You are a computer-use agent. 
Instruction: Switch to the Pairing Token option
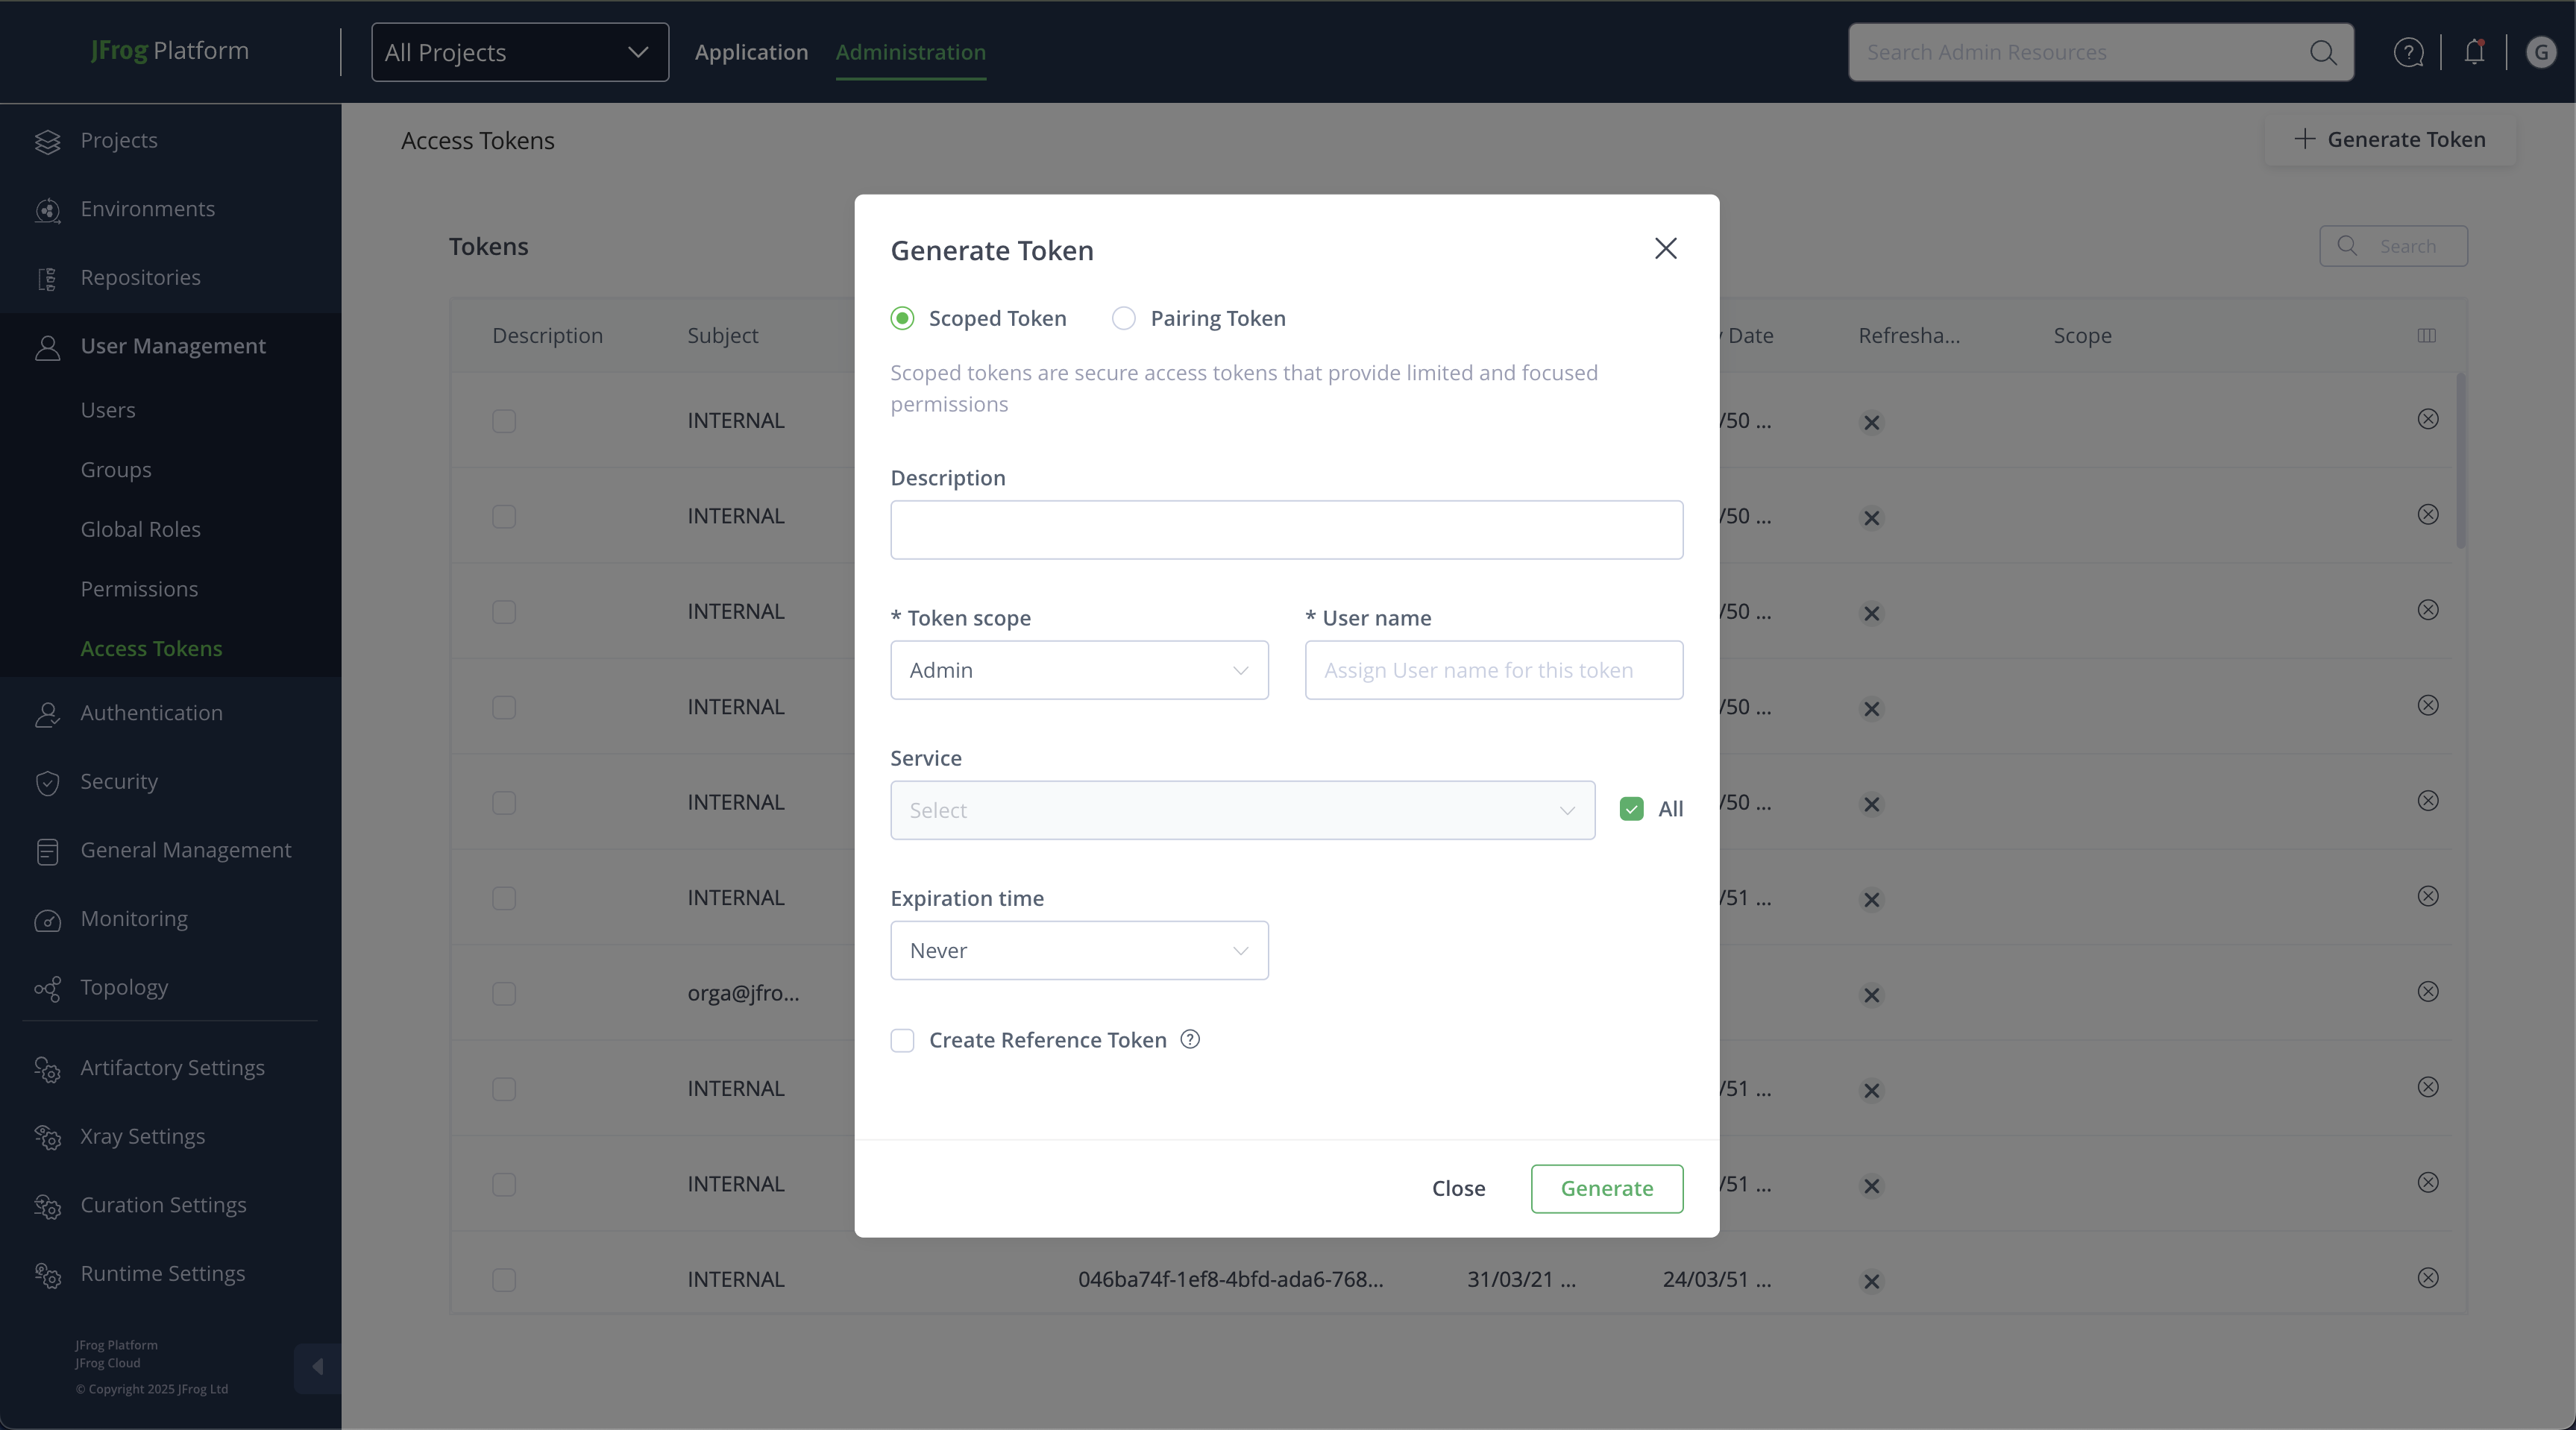pyautogui.click(x=1123, y=318)
